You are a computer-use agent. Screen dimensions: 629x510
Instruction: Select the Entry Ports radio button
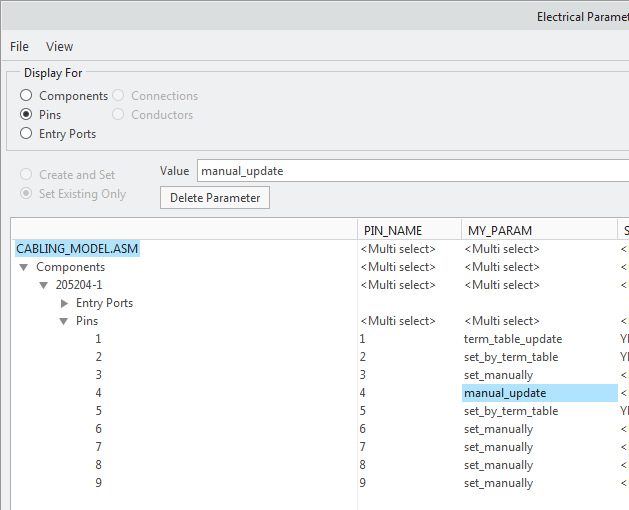tap(27, 133)
